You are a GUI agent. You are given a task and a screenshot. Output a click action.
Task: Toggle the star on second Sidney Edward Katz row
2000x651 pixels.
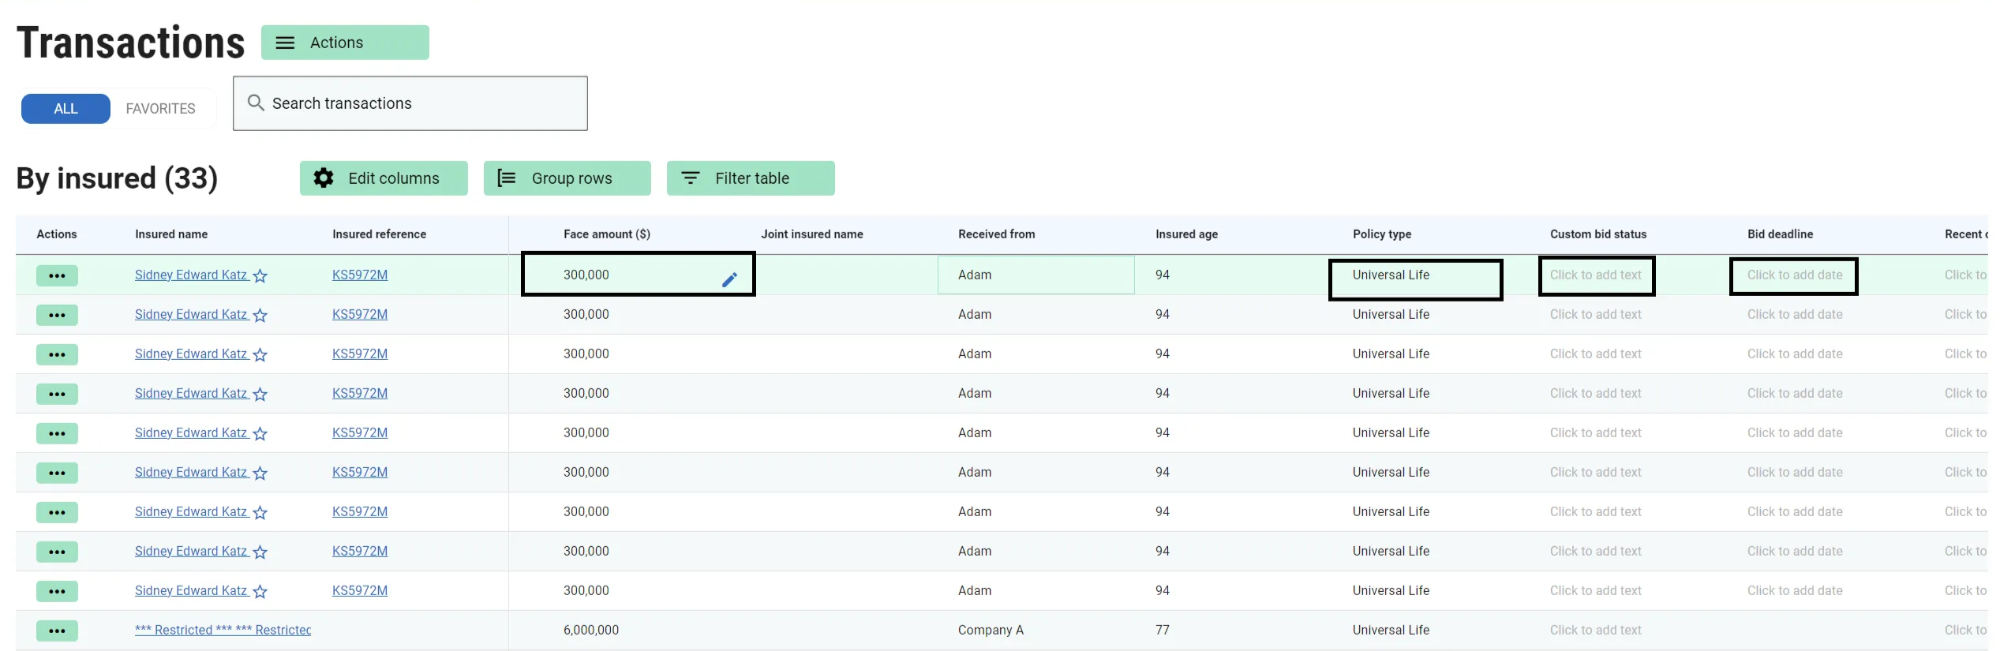[260, 315]
